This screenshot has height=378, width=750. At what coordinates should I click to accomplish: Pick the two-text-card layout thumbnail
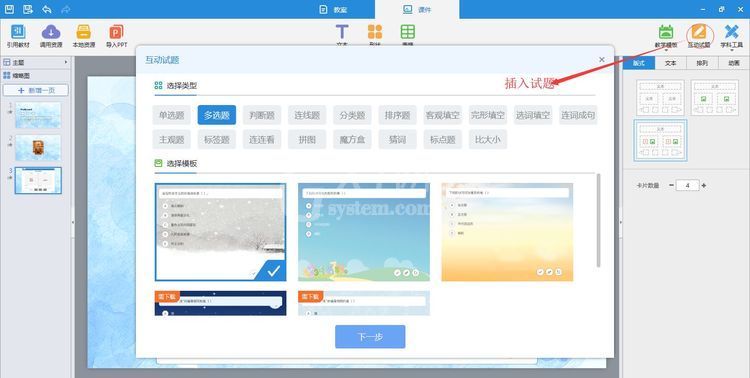(x=660, y=98)
